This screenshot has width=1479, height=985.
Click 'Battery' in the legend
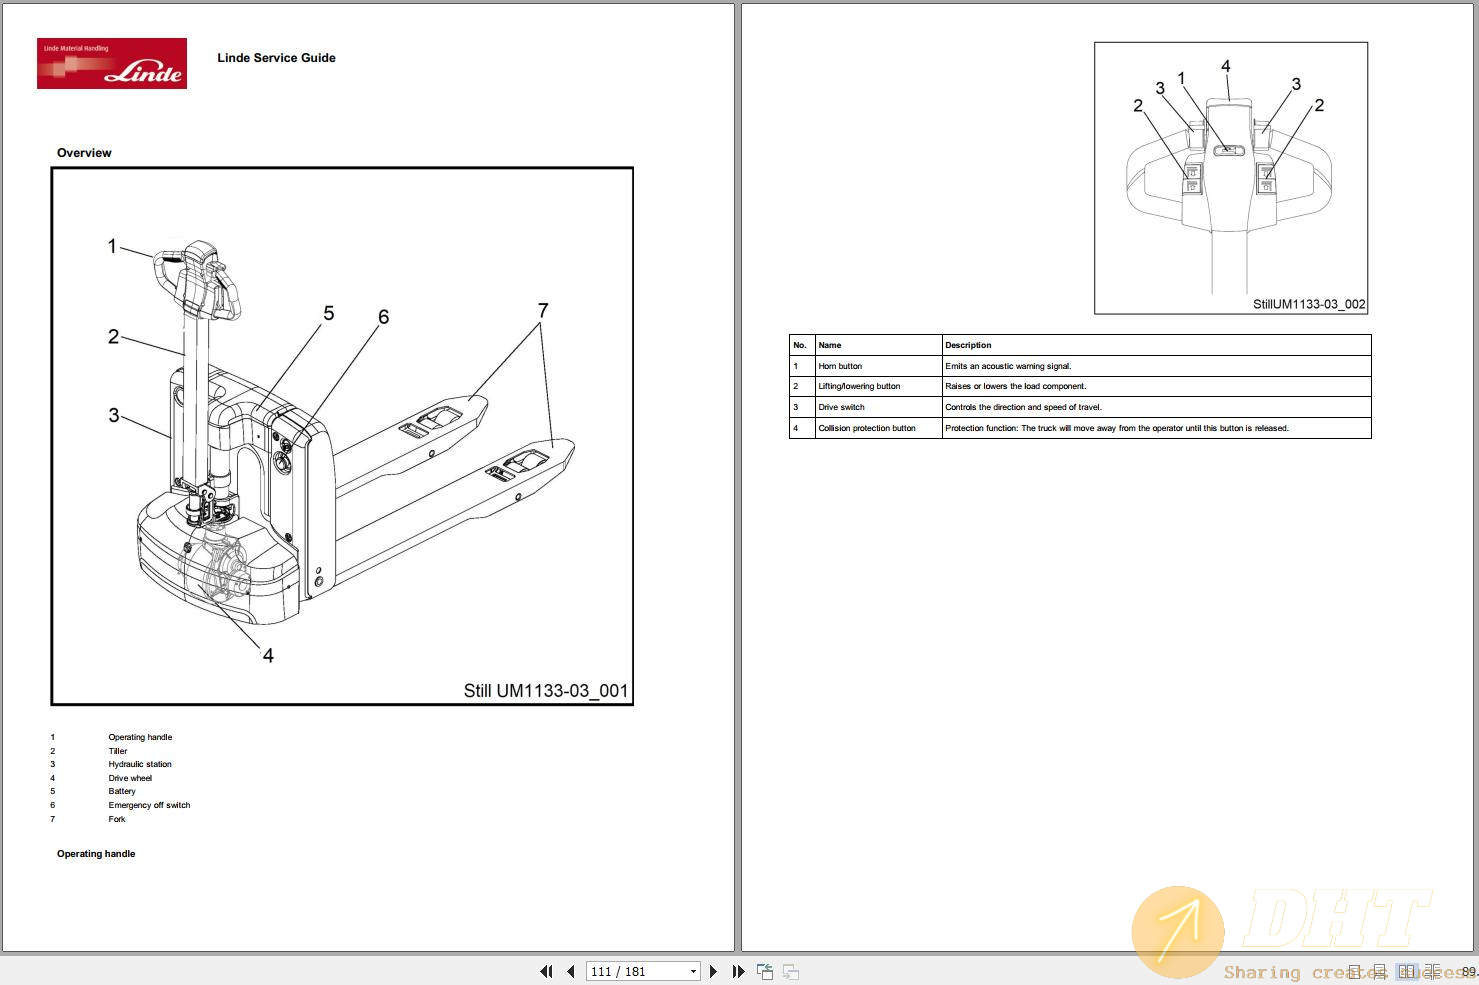(x=122, y=791)
